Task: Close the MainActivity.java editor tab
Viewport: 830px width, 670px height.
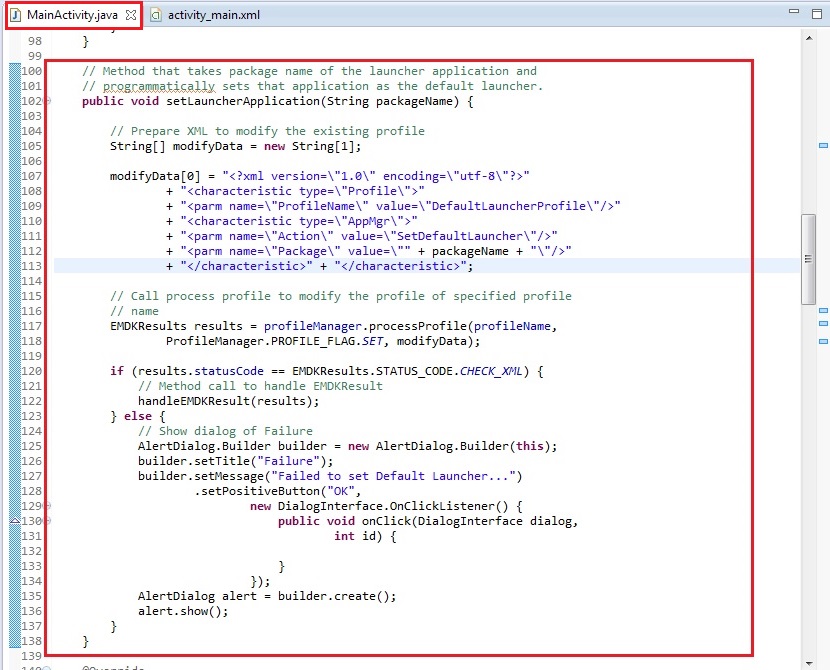Action: coord(131,16)
